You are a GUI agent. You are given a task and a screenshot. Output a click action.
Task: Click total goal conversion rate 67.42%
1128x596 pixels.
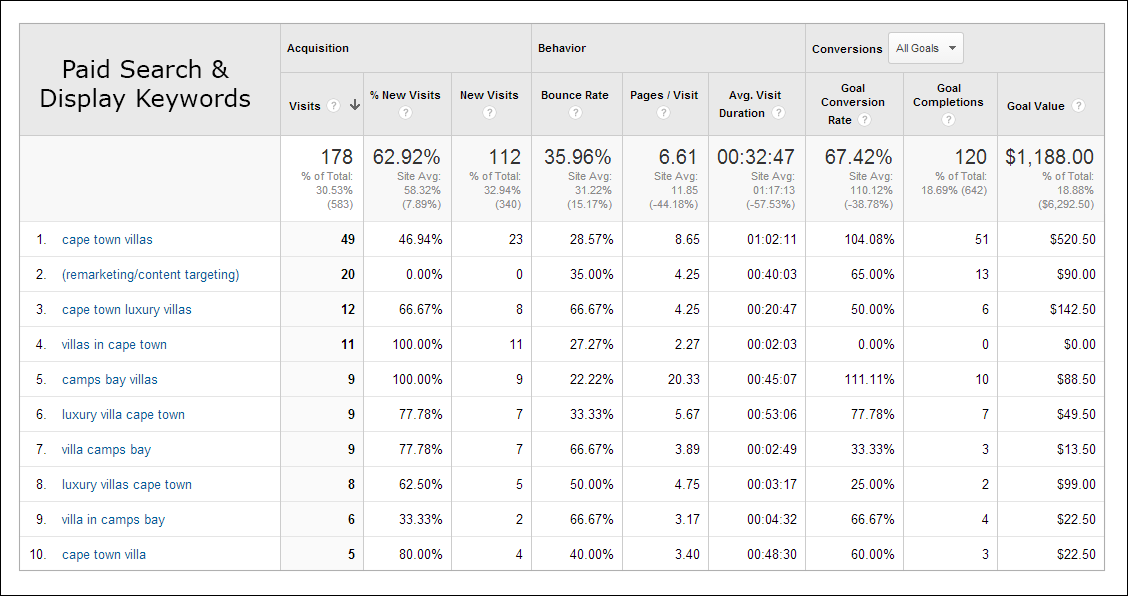[x=858, y=156]
